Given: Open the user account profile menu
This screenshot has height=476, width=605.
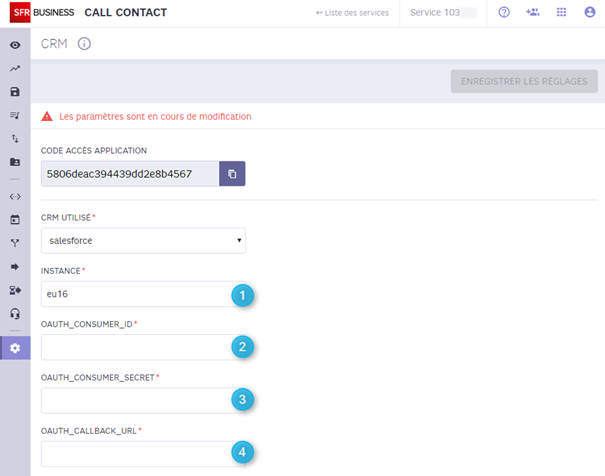Looking at the screenshot, I should [590, 12].
